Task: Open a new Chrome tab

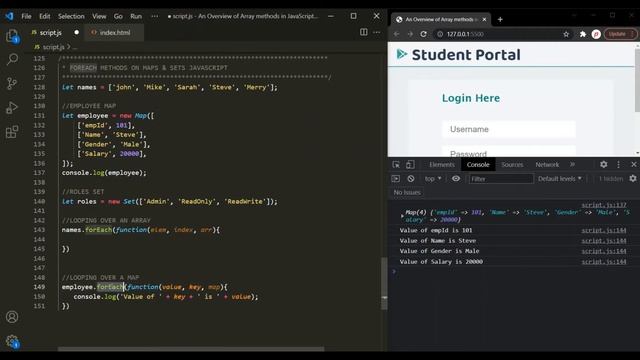Action: point(500,19)
